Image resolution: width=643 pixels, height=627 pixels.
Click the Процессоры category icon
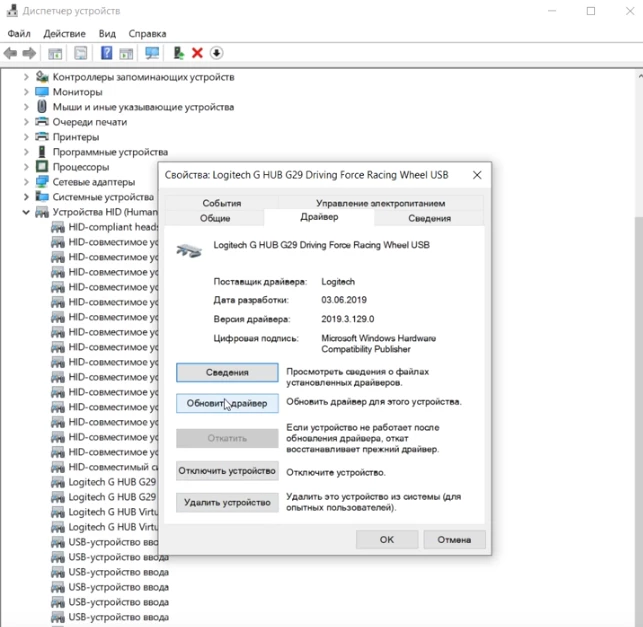point(42,167)
